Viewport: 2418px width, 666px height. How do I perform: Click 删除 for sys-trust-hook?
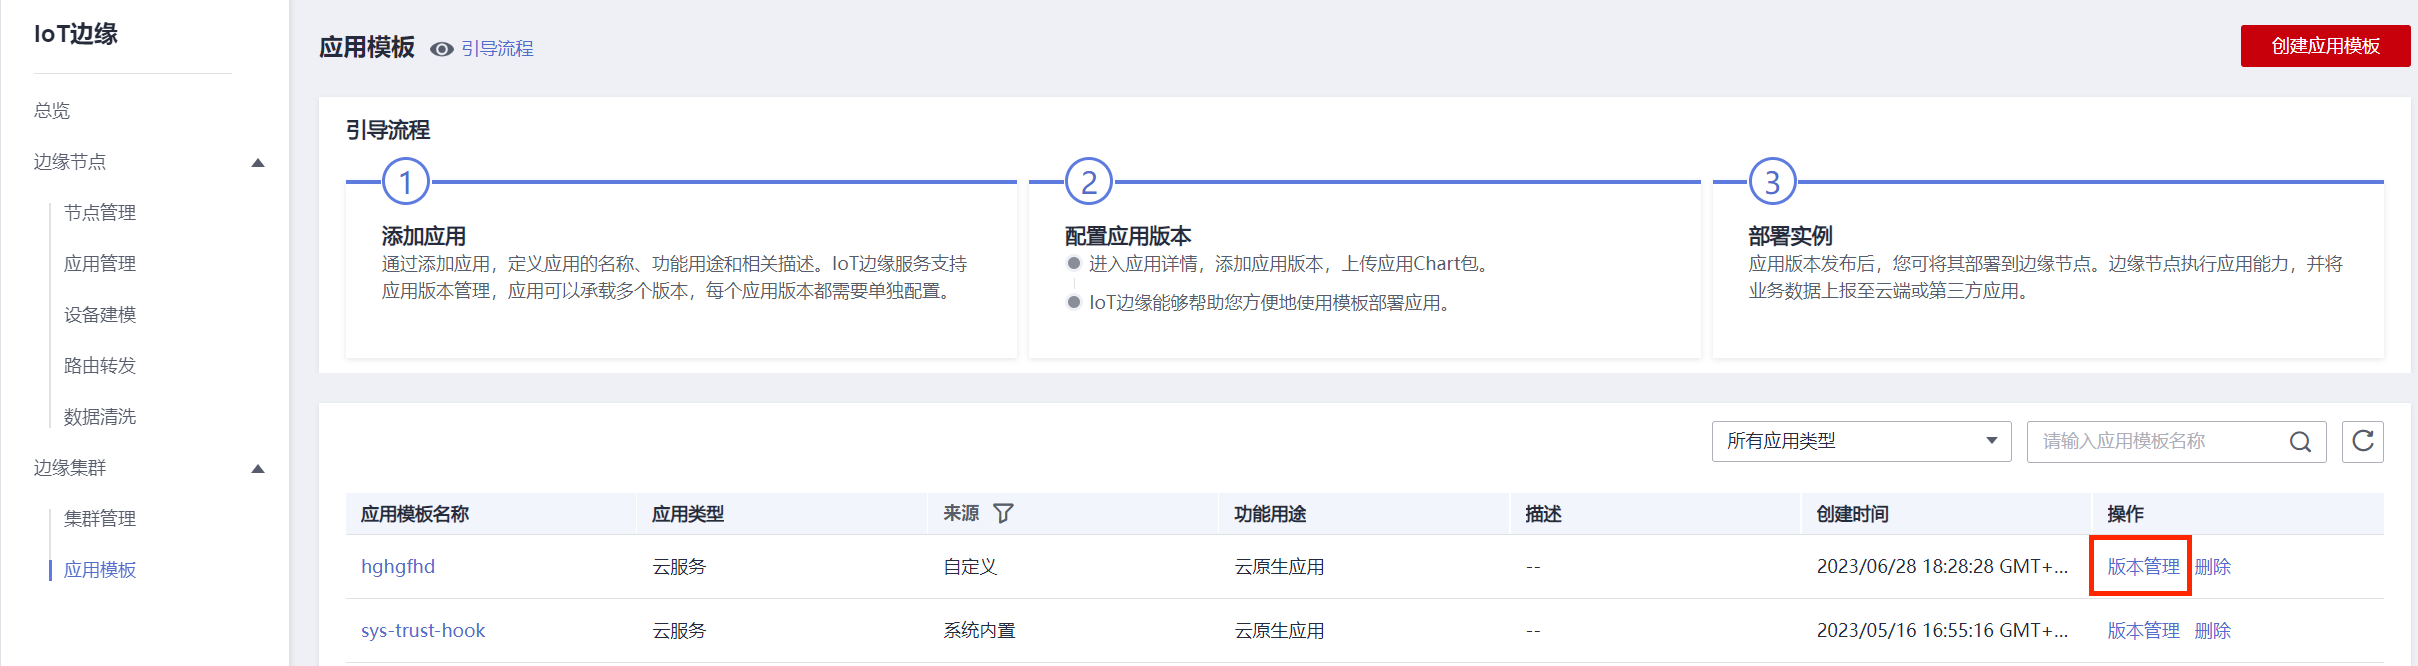coord(2213,630)
